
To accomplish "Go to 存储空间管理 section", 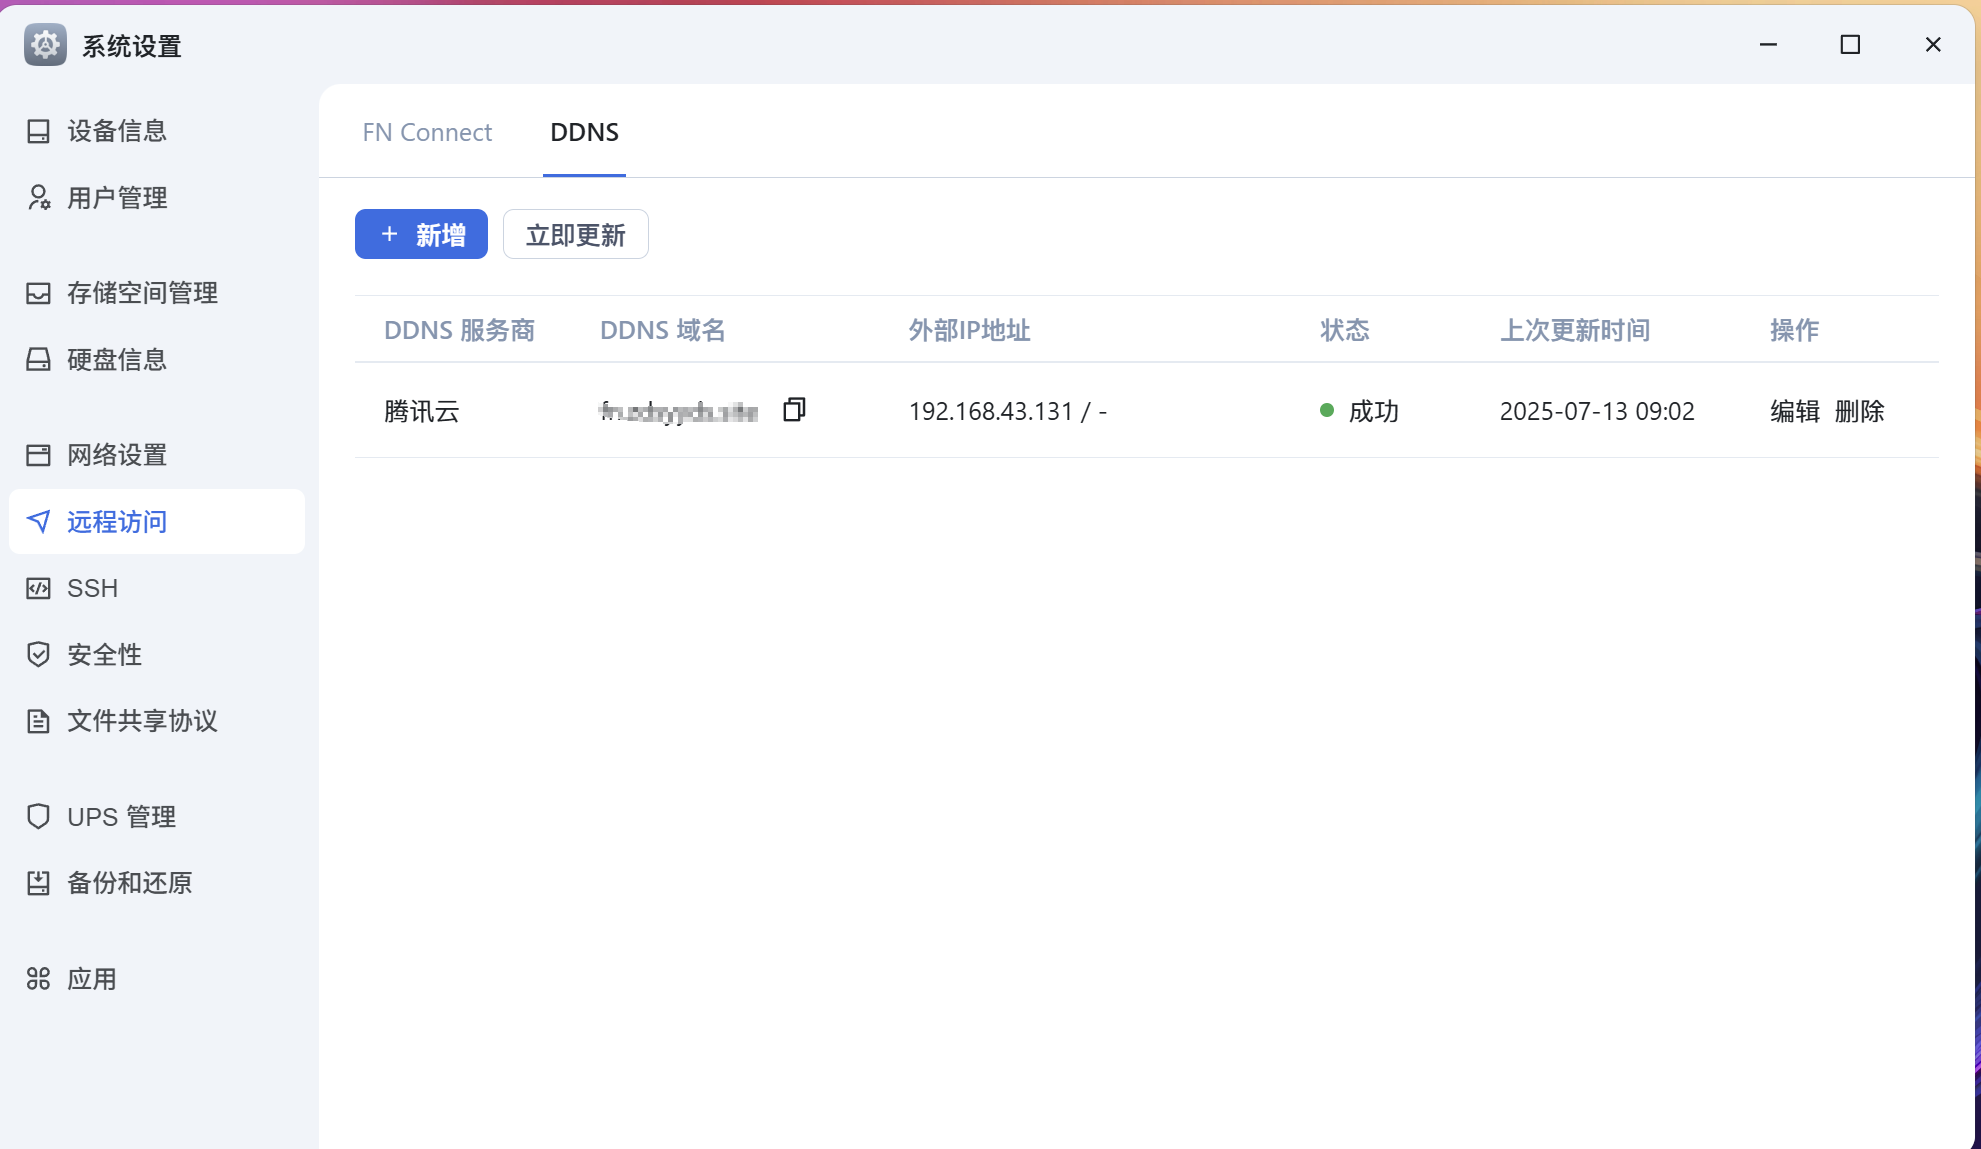I will pos(157,293).
